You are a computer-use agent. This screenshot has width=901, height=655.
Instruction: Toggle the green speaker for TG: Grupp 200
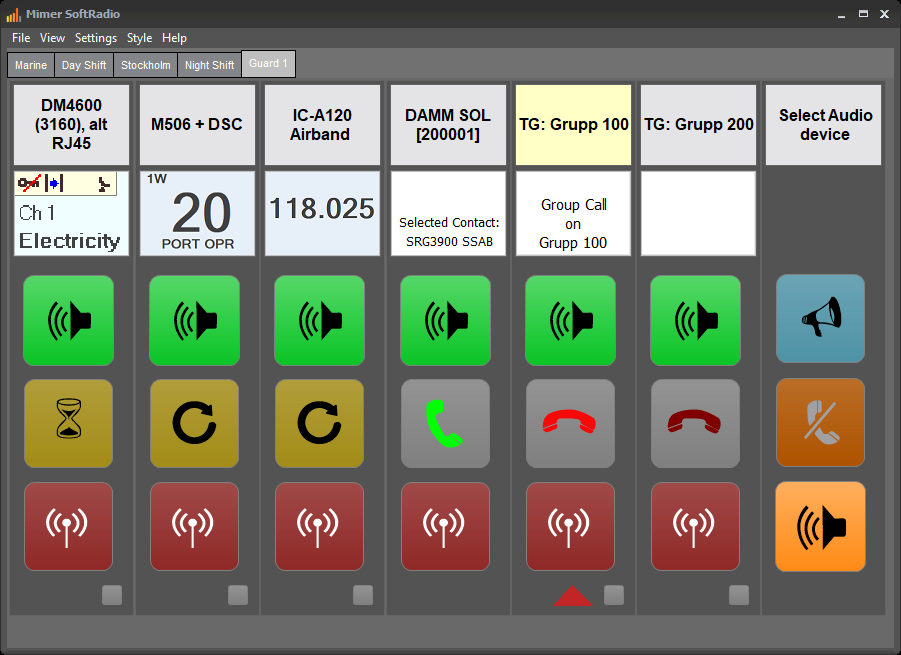pyautogui.click(x=695, y=320)
